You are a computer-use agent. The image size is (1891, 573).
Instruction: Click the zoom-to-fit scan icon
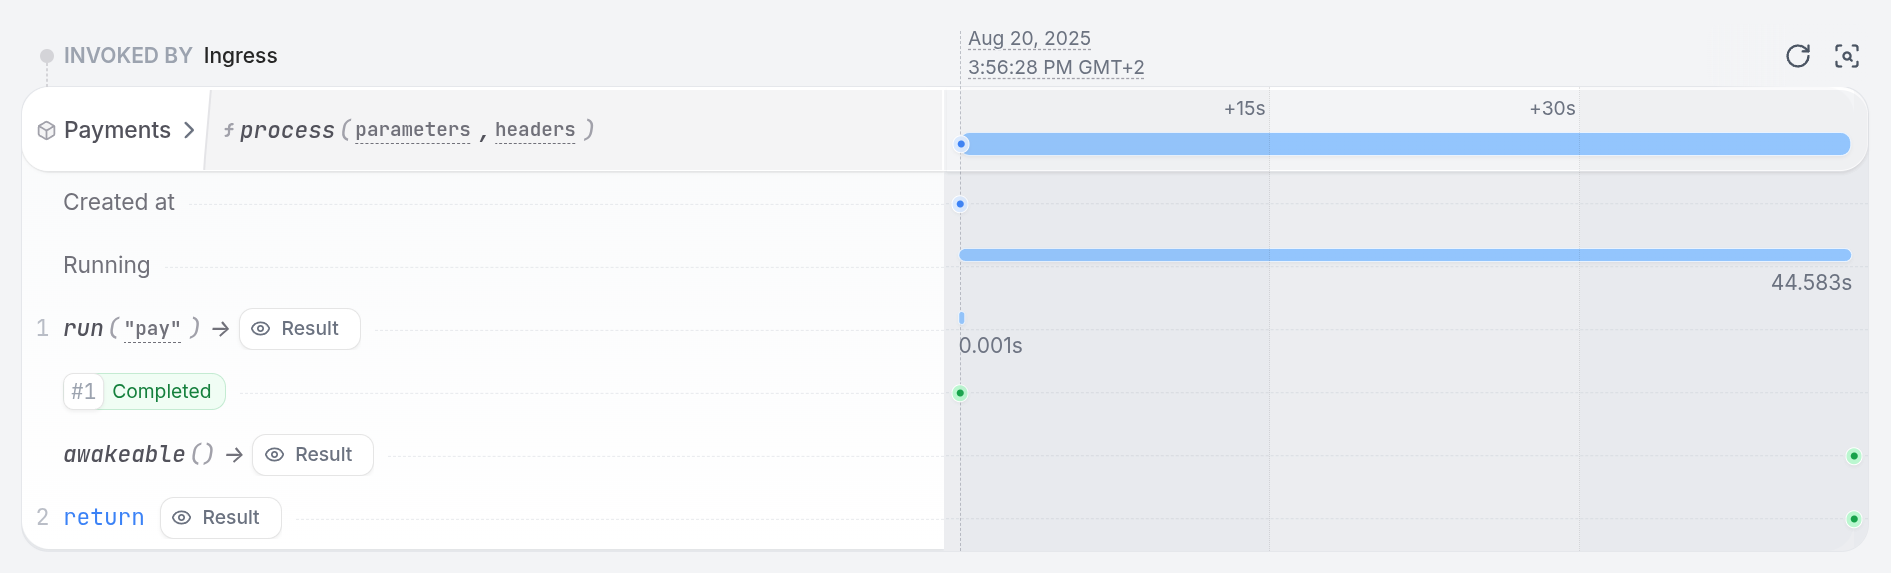pos(1847,56)
